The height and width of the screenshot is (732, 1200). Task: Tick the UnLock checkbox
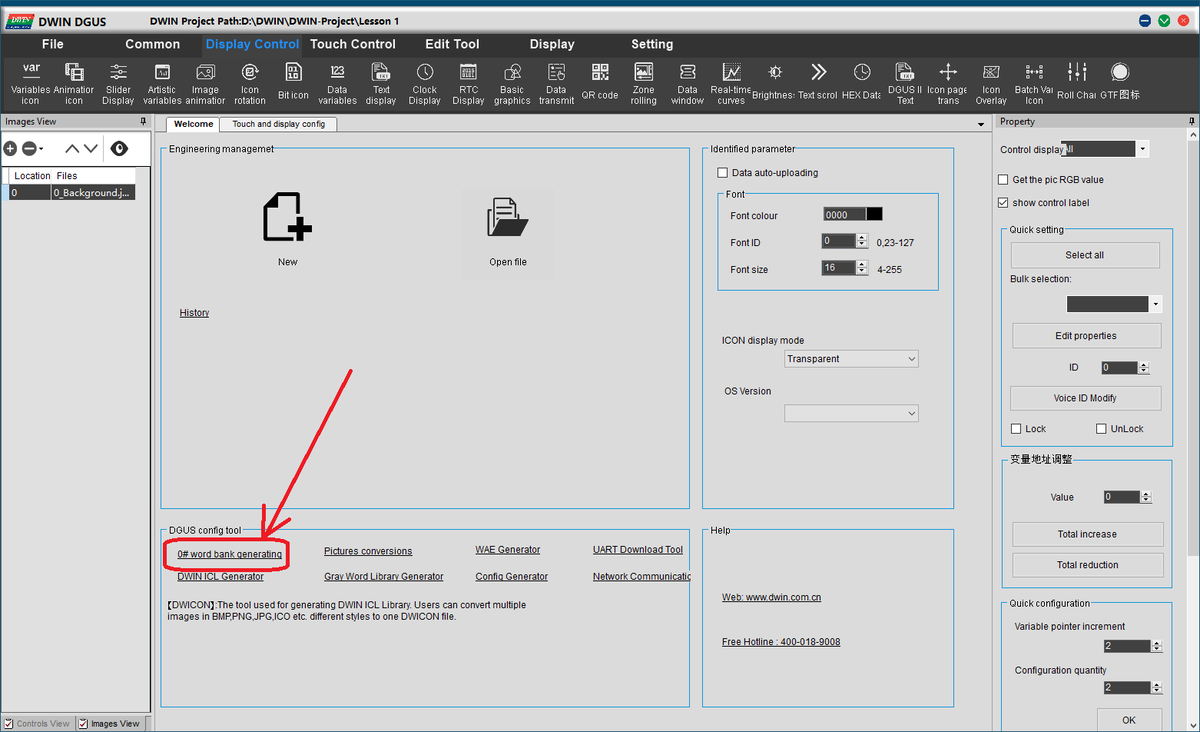[x=1101, y=429]
